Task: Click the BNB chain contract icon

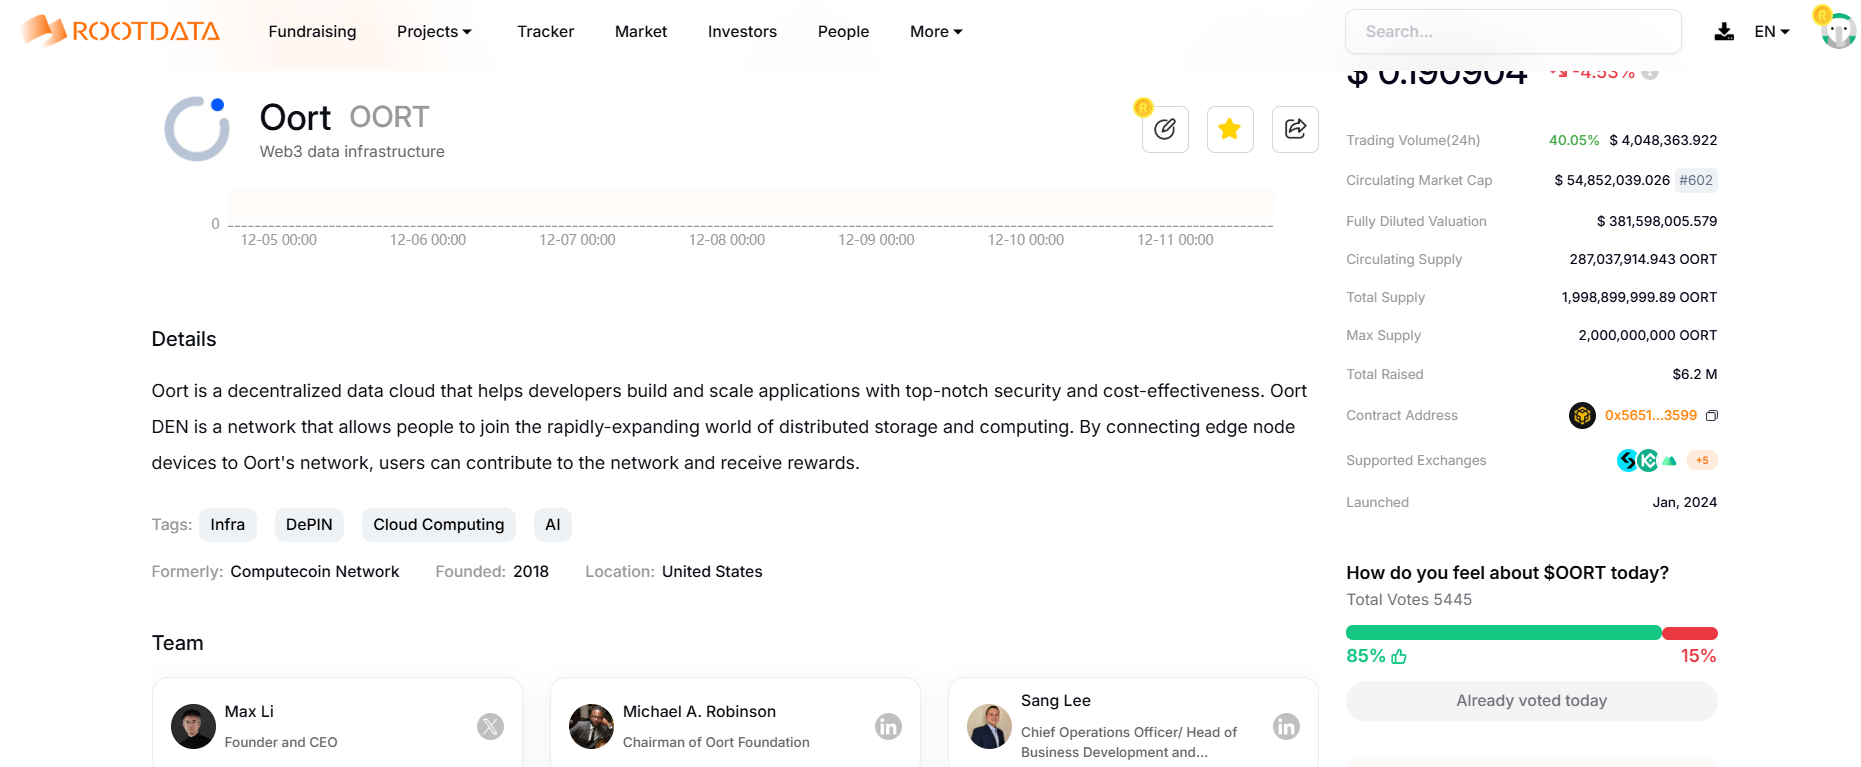Action: pyautogui.click(x=1582, y=415)
